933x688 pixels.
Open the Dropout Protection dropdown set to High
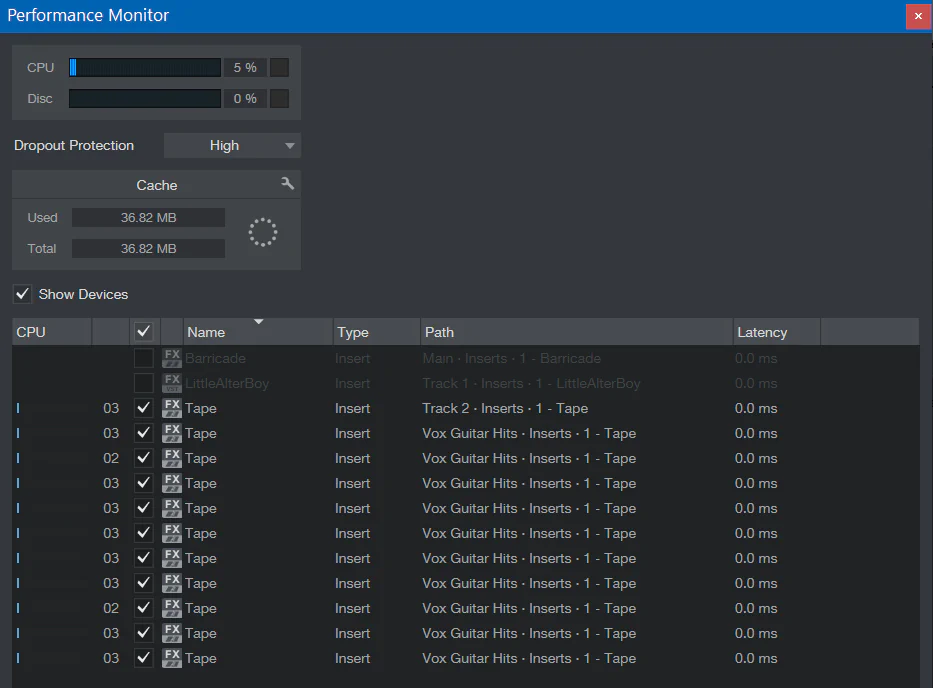(232, 145)
